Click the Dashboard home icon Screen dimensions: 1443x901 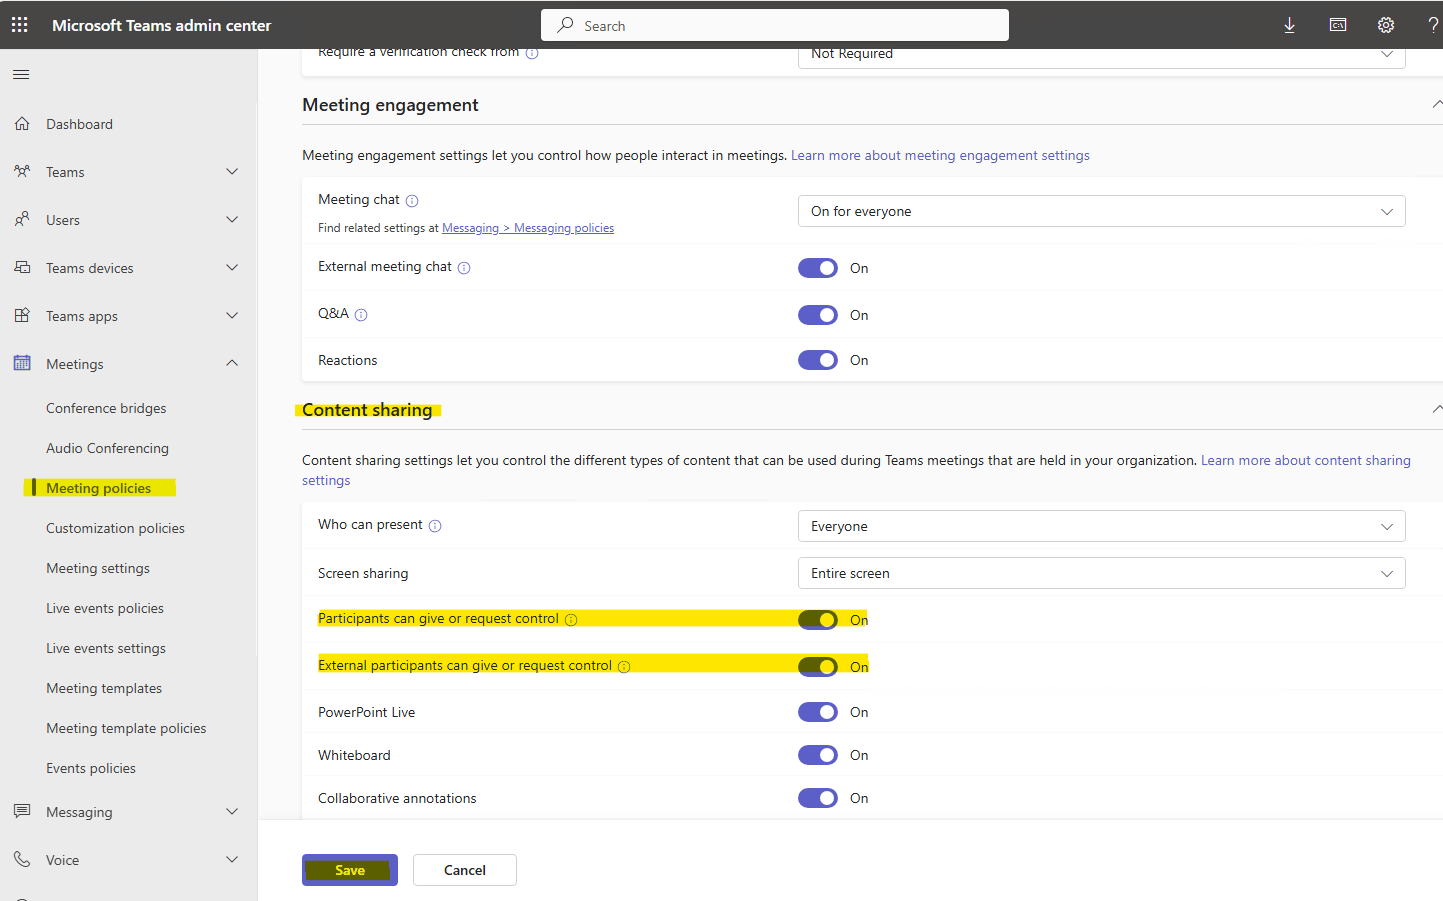22,124
